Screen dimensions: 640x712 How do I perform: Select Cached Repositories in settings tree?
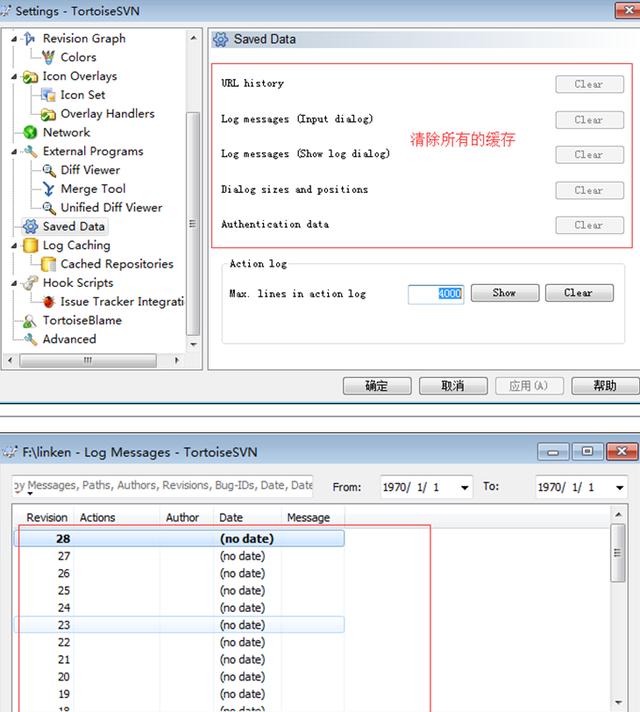point(117,264)
